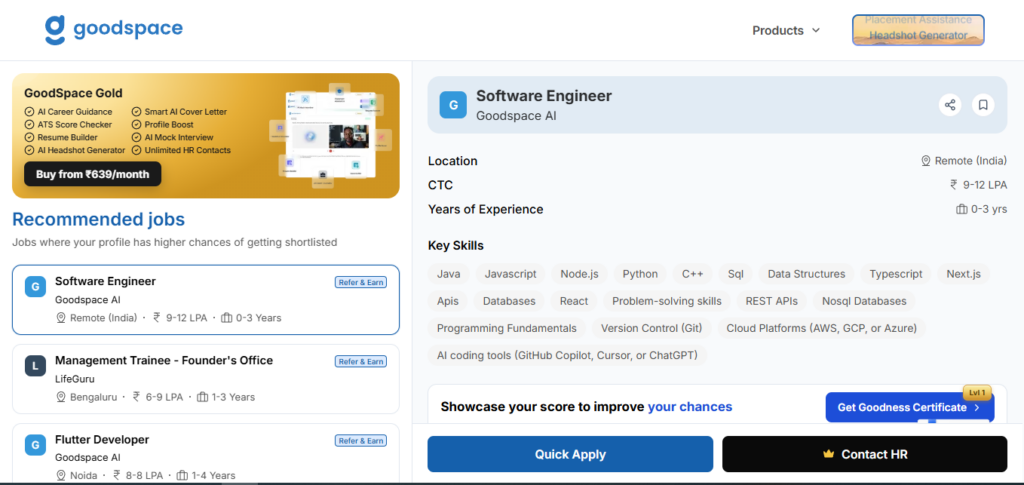Click Quick Apply button
This screenshot has width=1024, height=485.
point(570,454)
